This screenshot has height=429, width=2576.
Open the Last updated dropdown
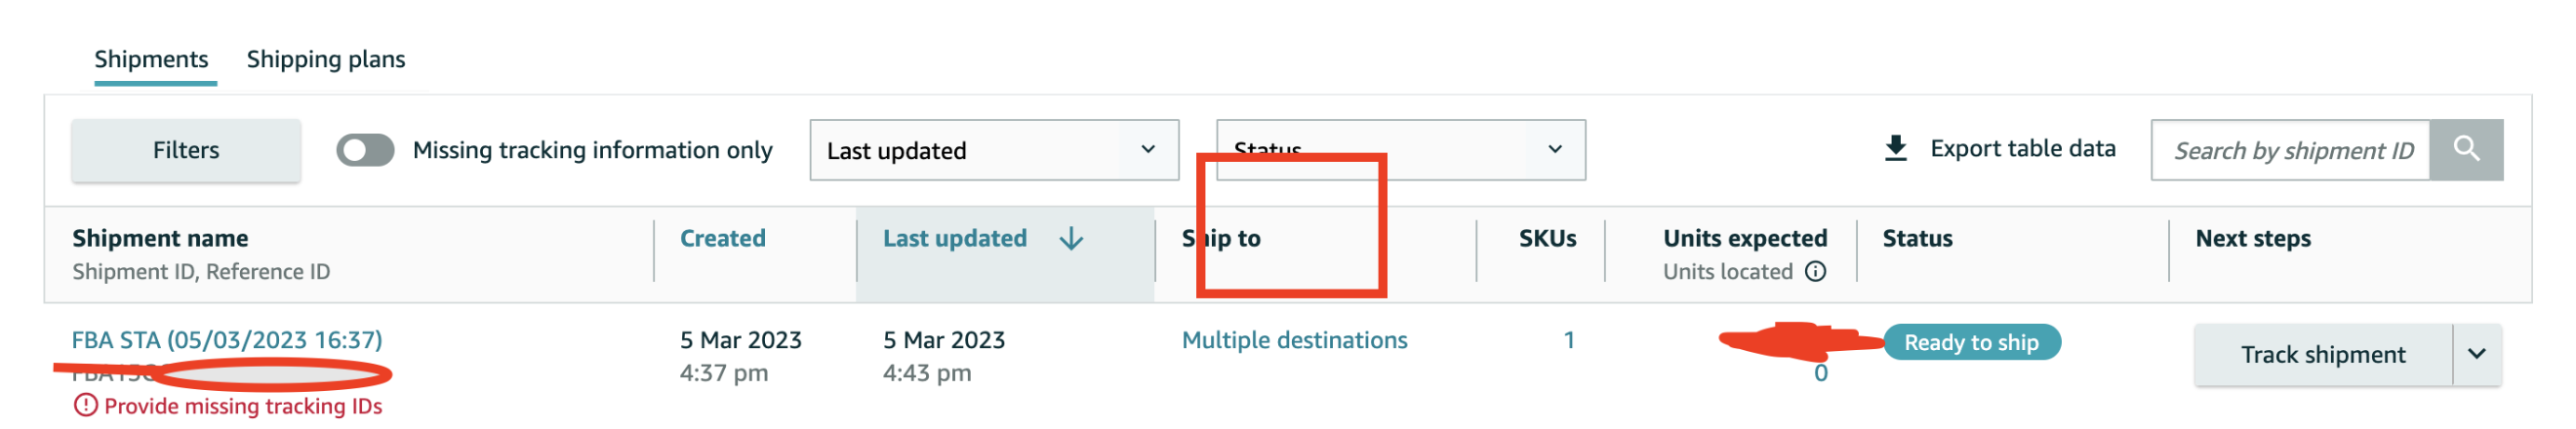point(994,150)
